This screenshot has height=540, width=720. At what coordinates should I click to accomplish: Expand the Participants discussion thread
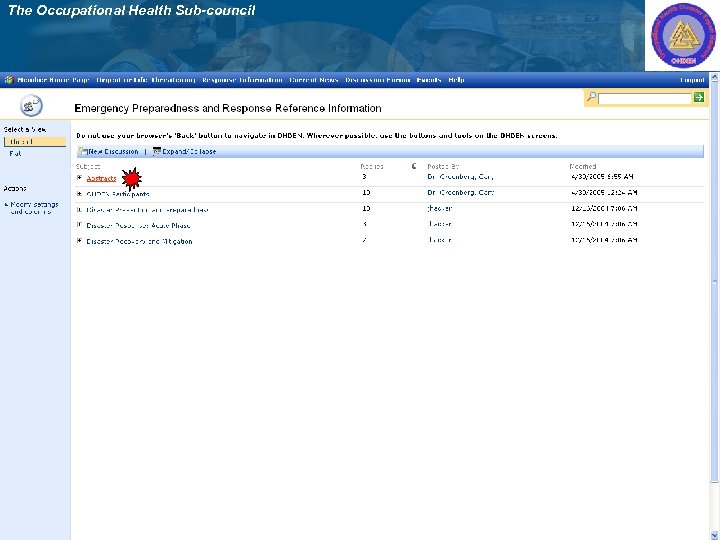tap(79, 194)
